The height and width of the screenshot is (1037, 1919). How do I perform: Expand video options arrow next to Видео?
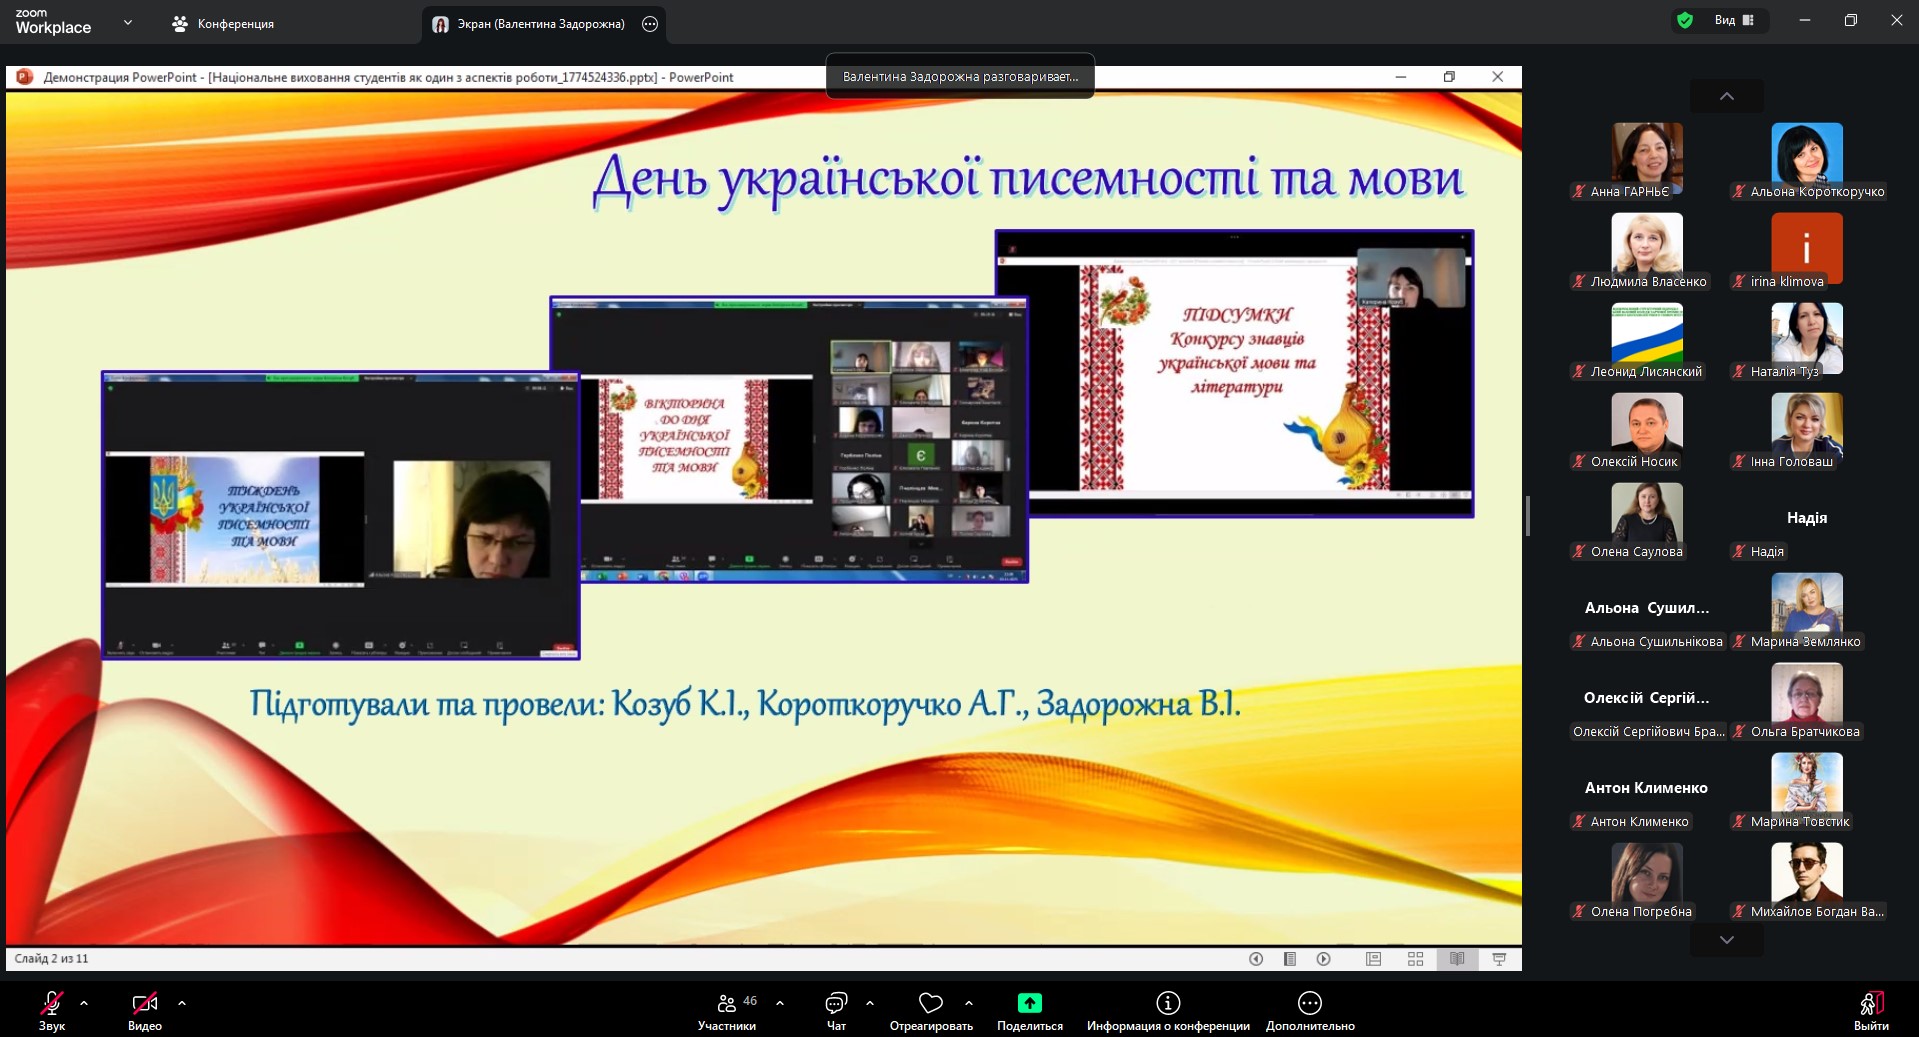tap(182, 1002)
